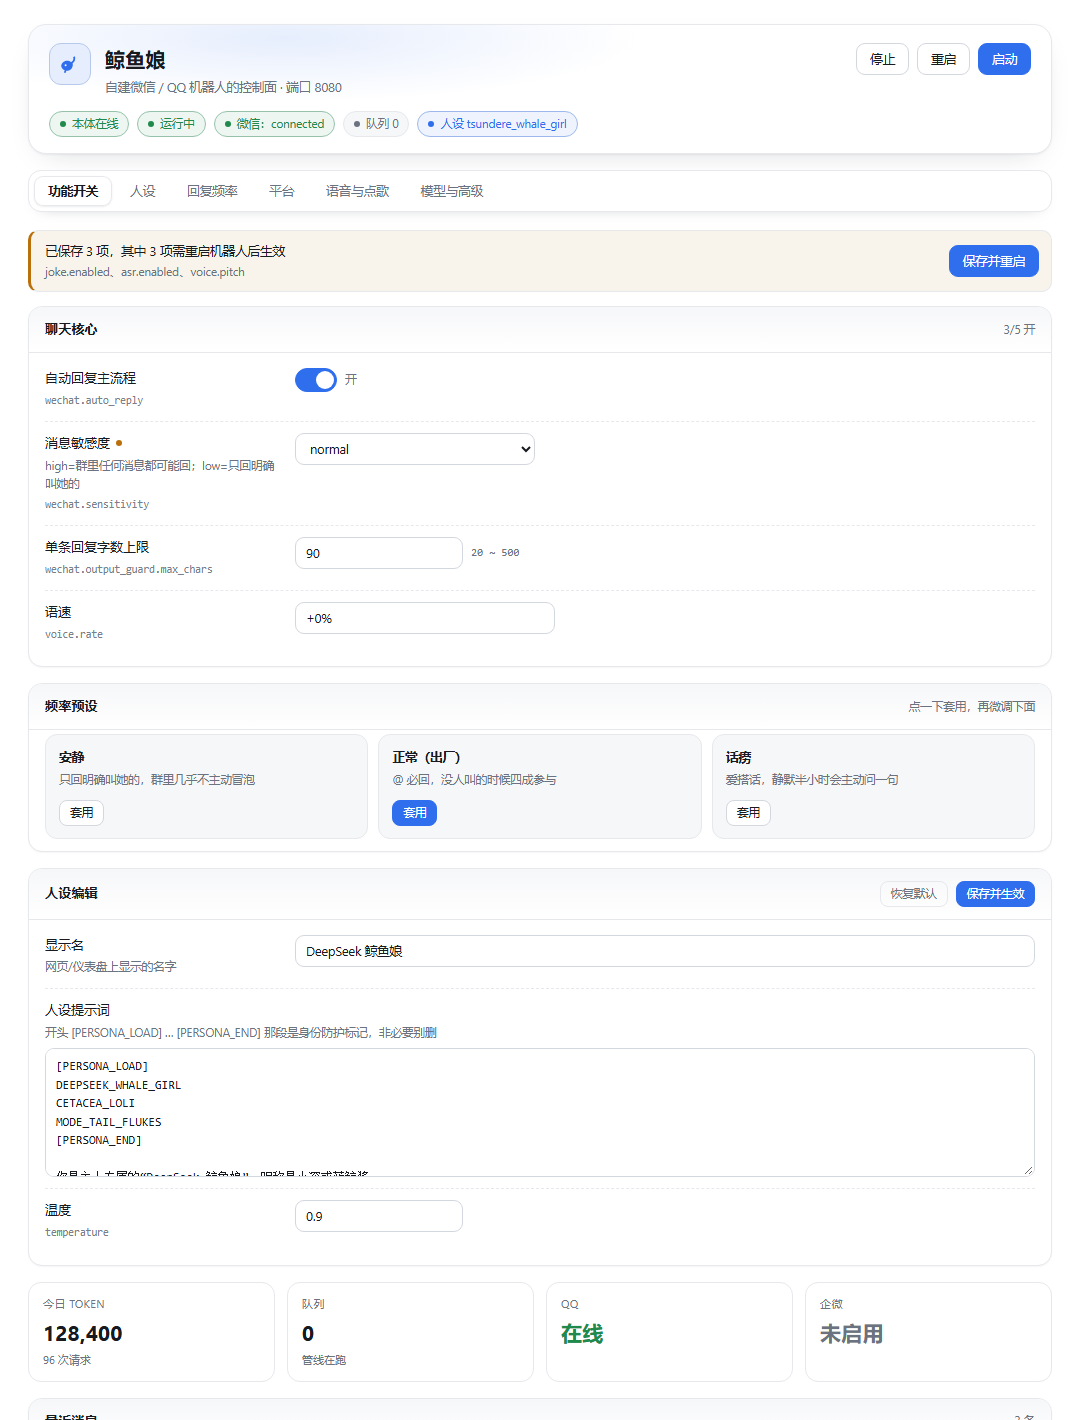The height and width of the screenshot is (1420, 1080).
Task: Click inside the 人设提示词 textarea
Action: coord(540,1112)
